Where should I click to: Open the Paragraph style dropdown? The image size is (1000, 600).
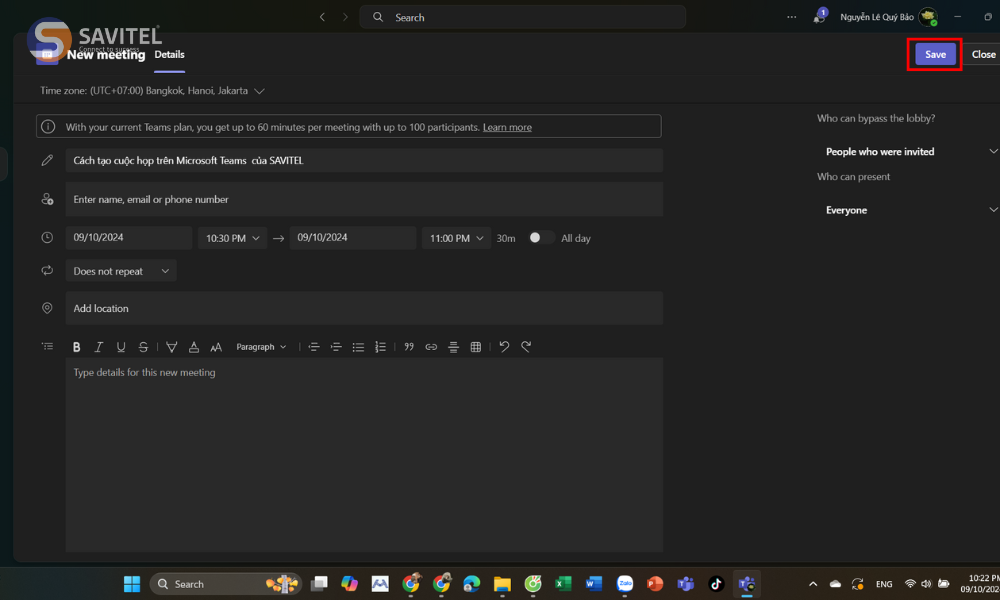tap(261, 347)
